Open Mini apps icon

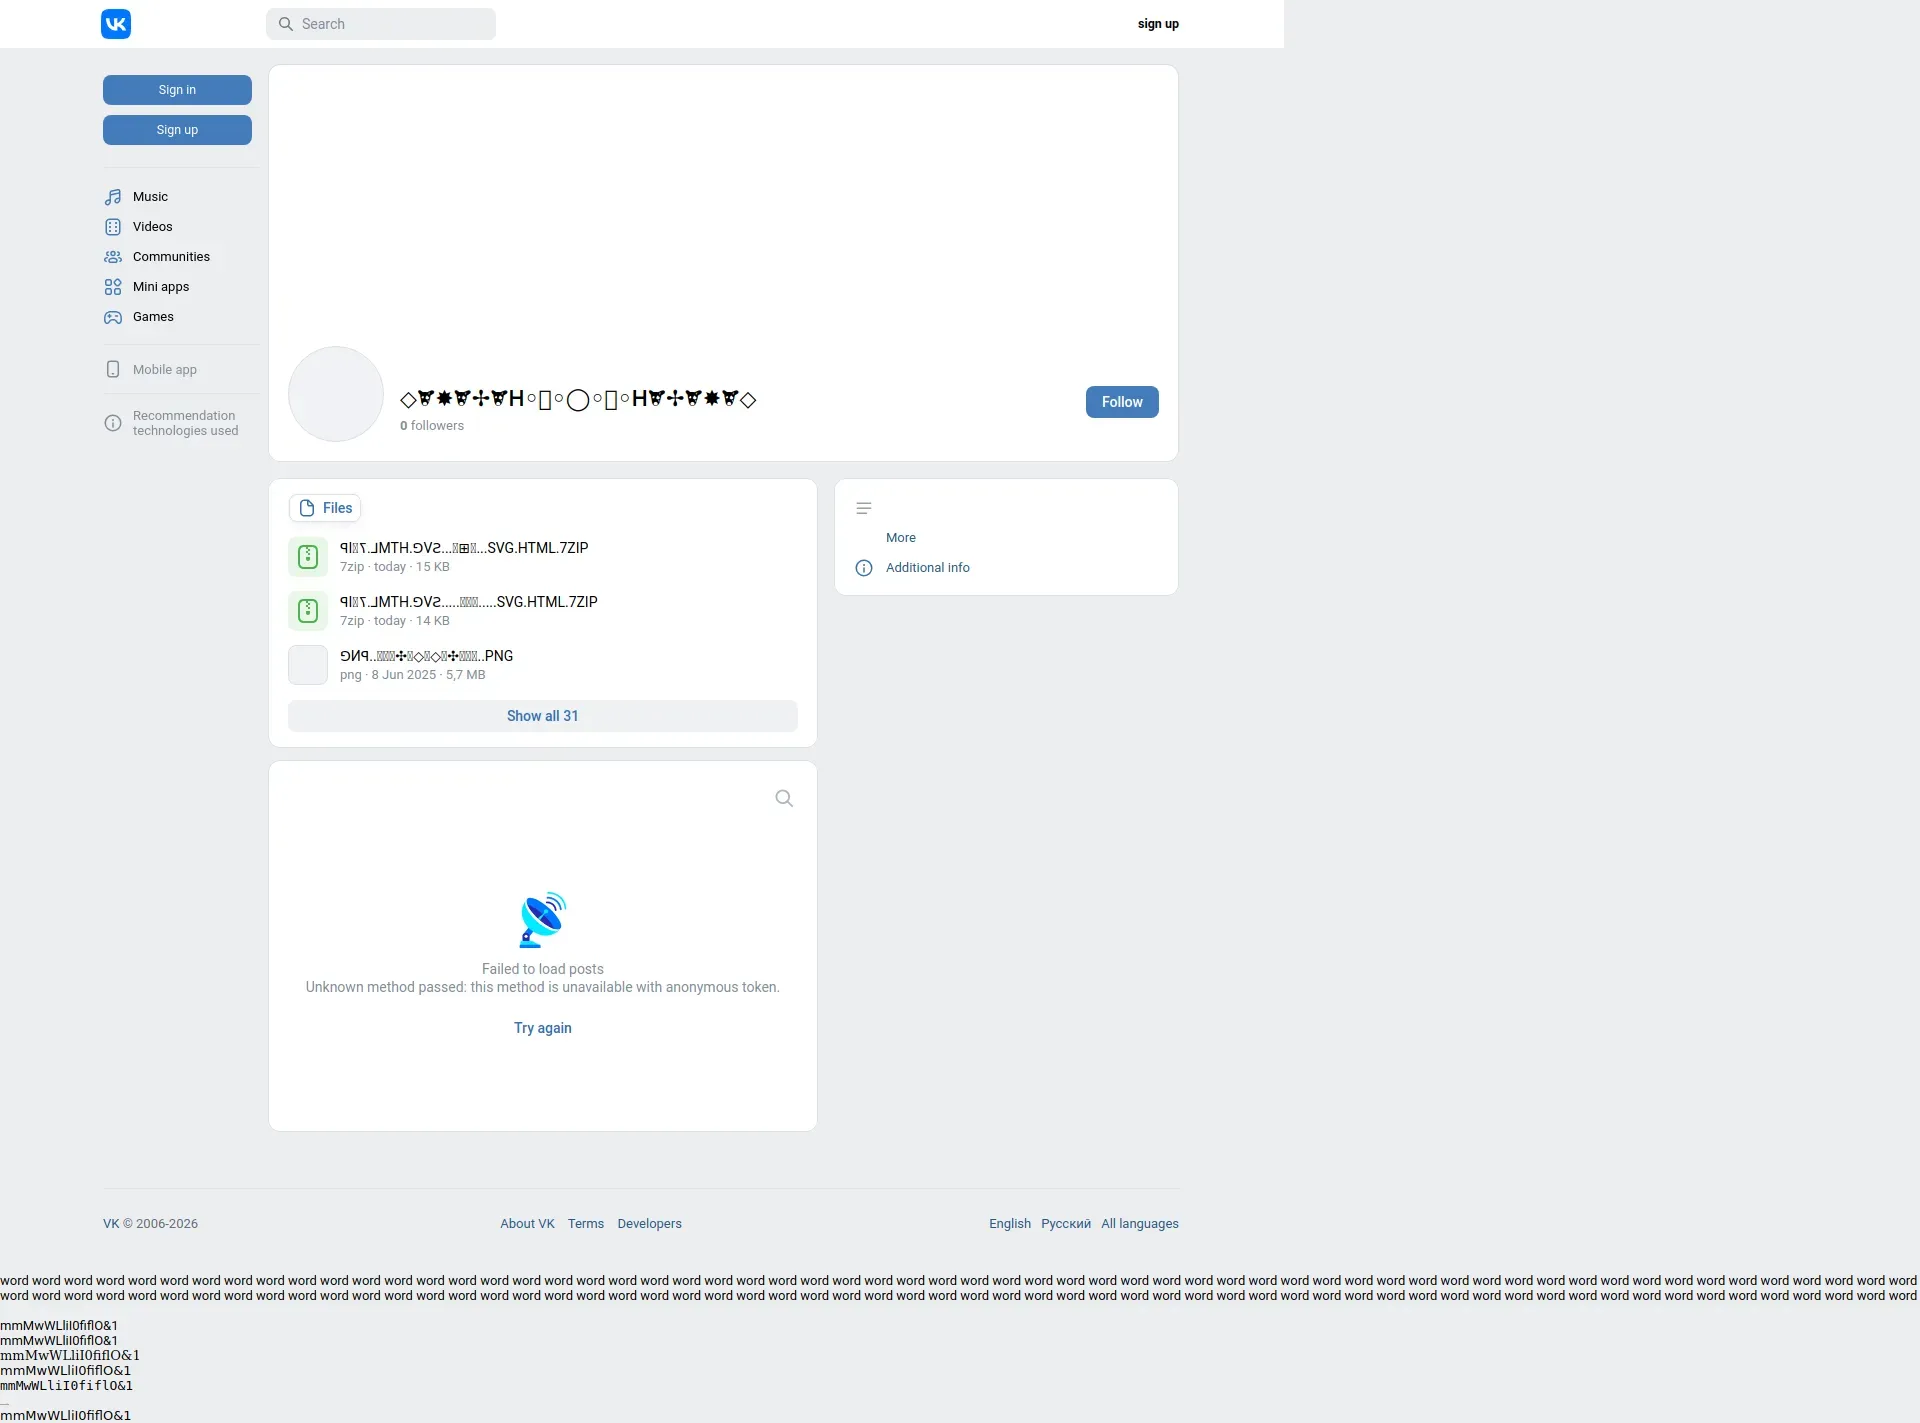113,287
